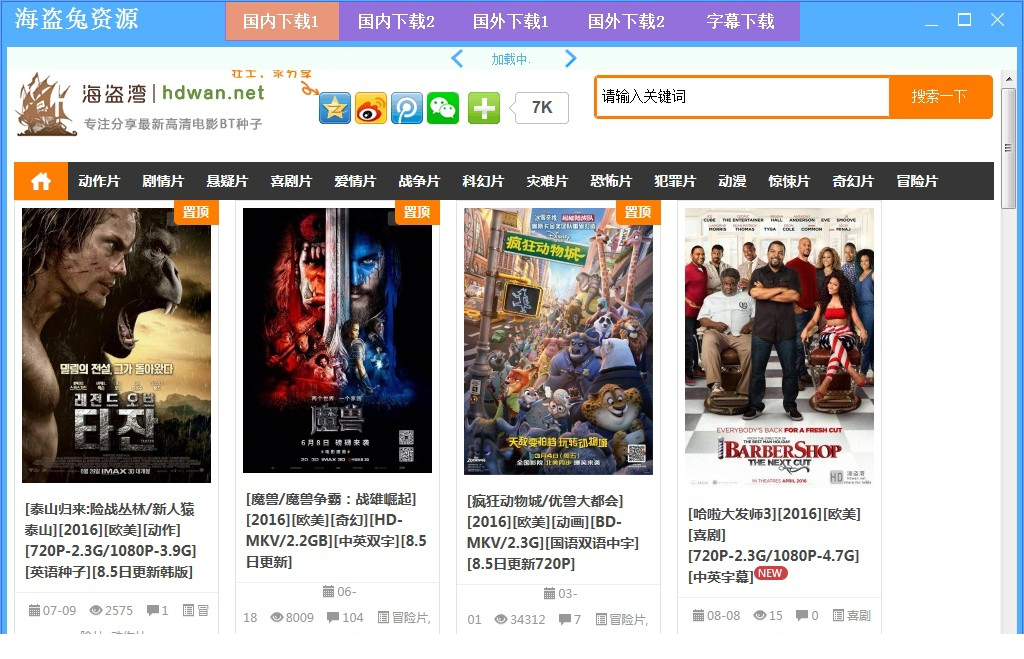
Task: Select the 科幻片 category
Action: pyautogui.click(x=483, y=181)
